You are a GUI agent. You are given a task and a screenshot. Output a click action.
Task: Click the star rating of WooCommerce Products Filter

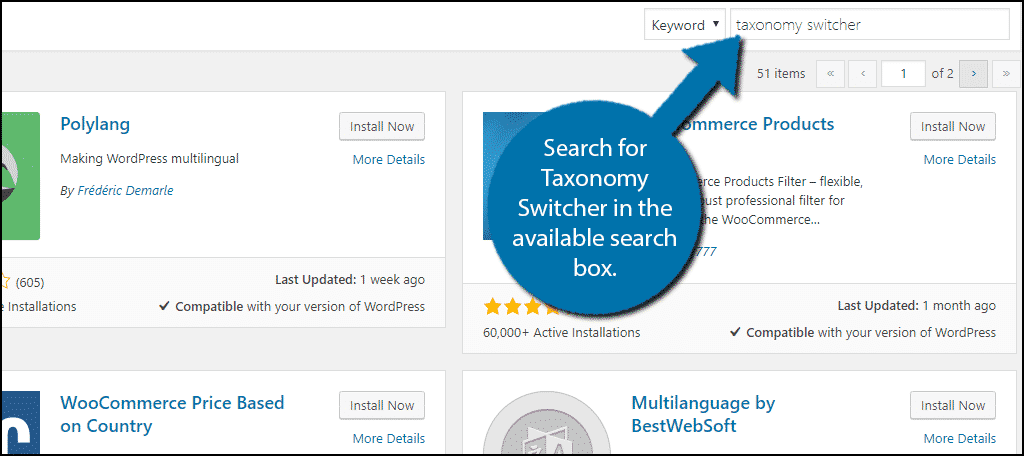[522, 307]
